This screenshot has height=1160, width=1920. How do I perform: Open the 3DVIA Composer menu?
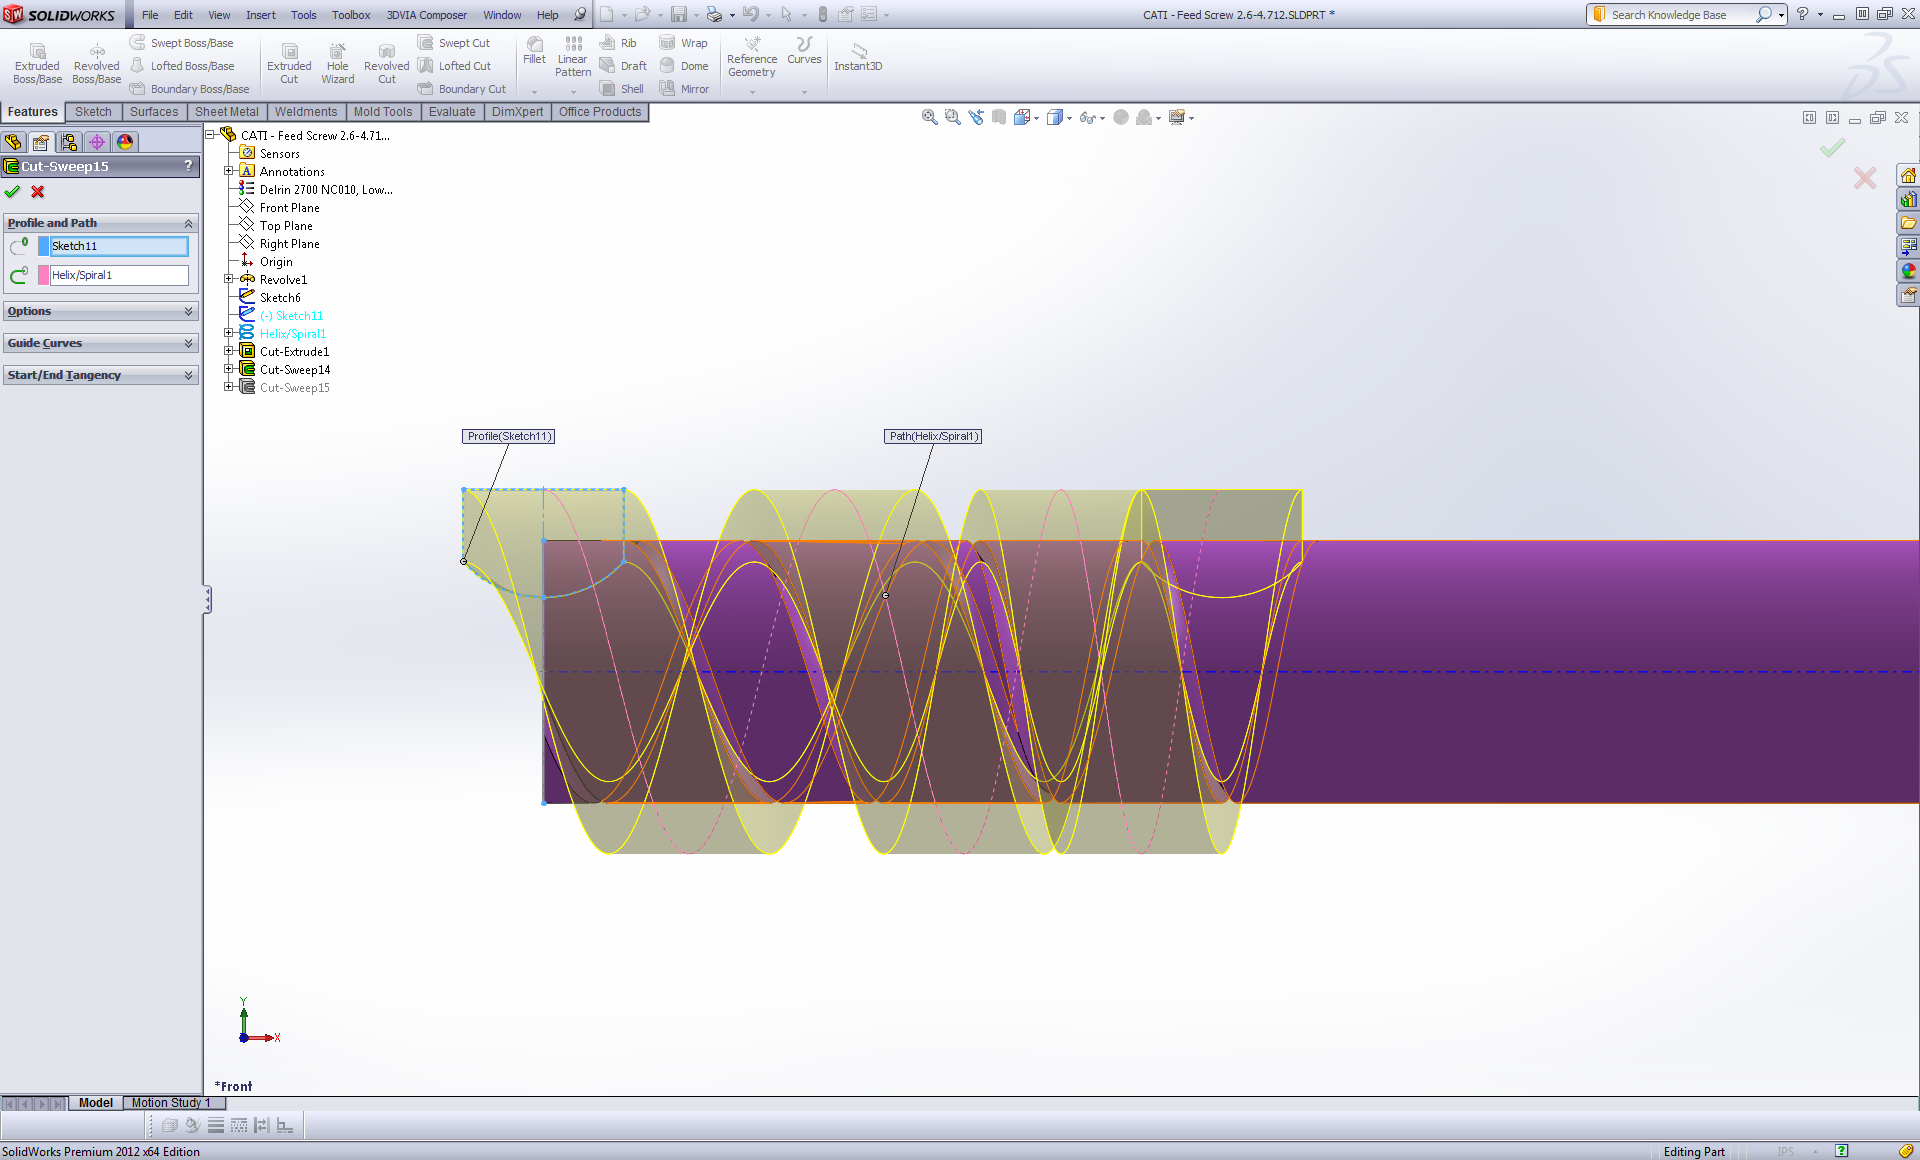(427, 15)
